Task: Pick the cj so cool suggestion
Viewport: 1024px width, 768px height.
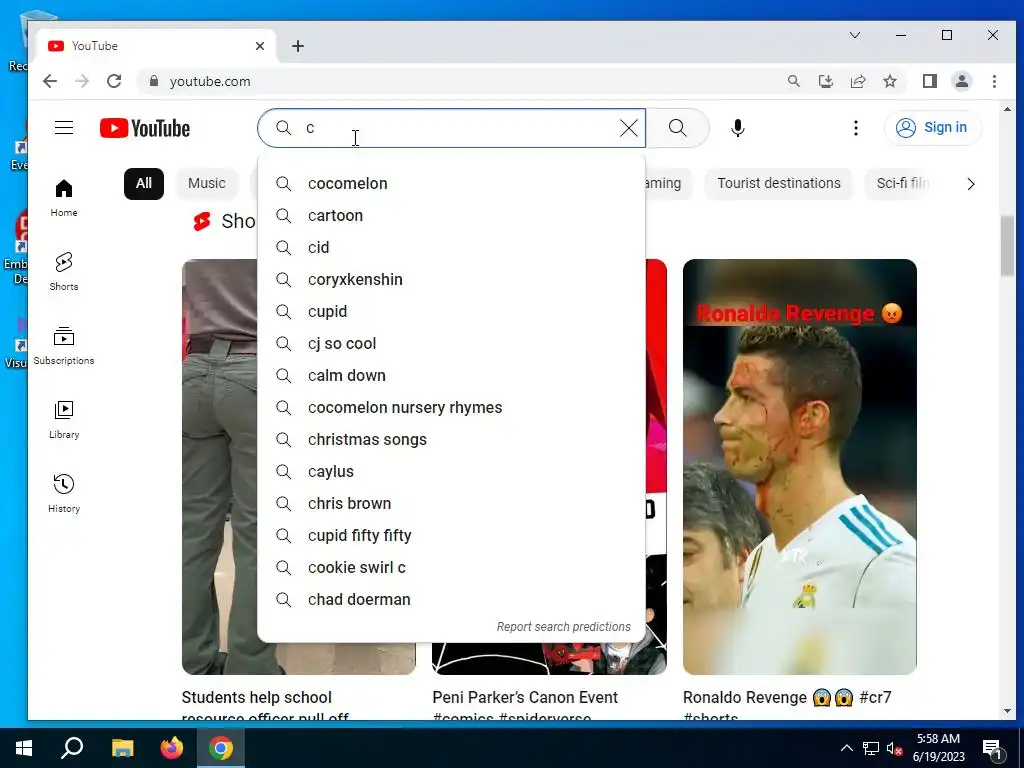Action: pyautogui.click(x=451, y=344)
